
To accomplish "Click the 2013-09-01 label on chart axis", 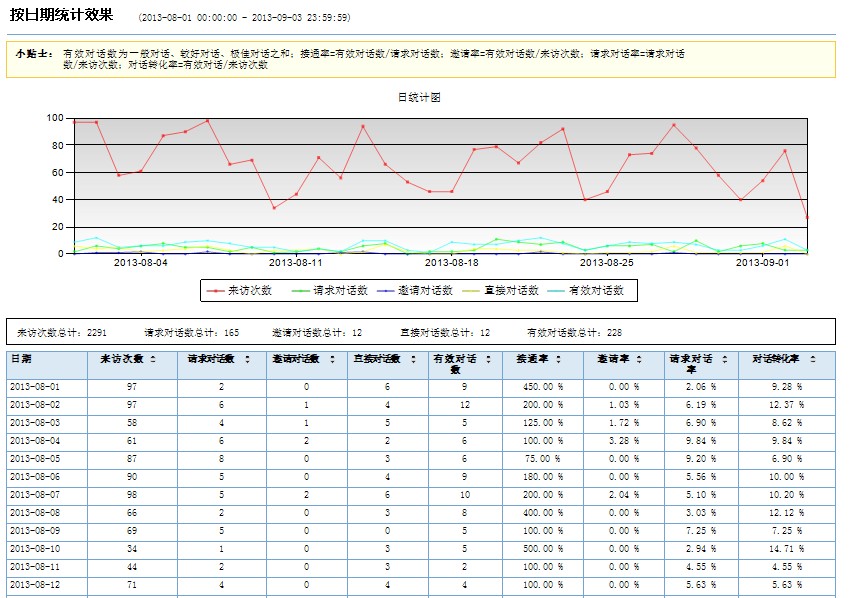I will pos(763,263).
